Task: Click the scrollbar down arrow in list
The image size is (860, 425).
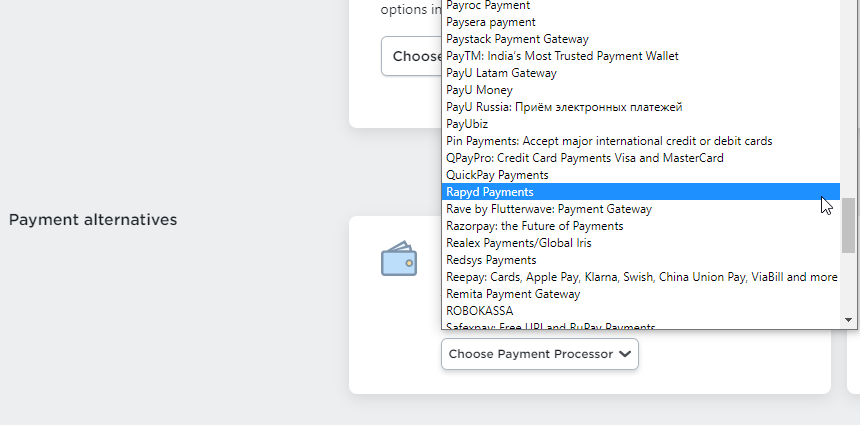Action: (x=849, y=320)
